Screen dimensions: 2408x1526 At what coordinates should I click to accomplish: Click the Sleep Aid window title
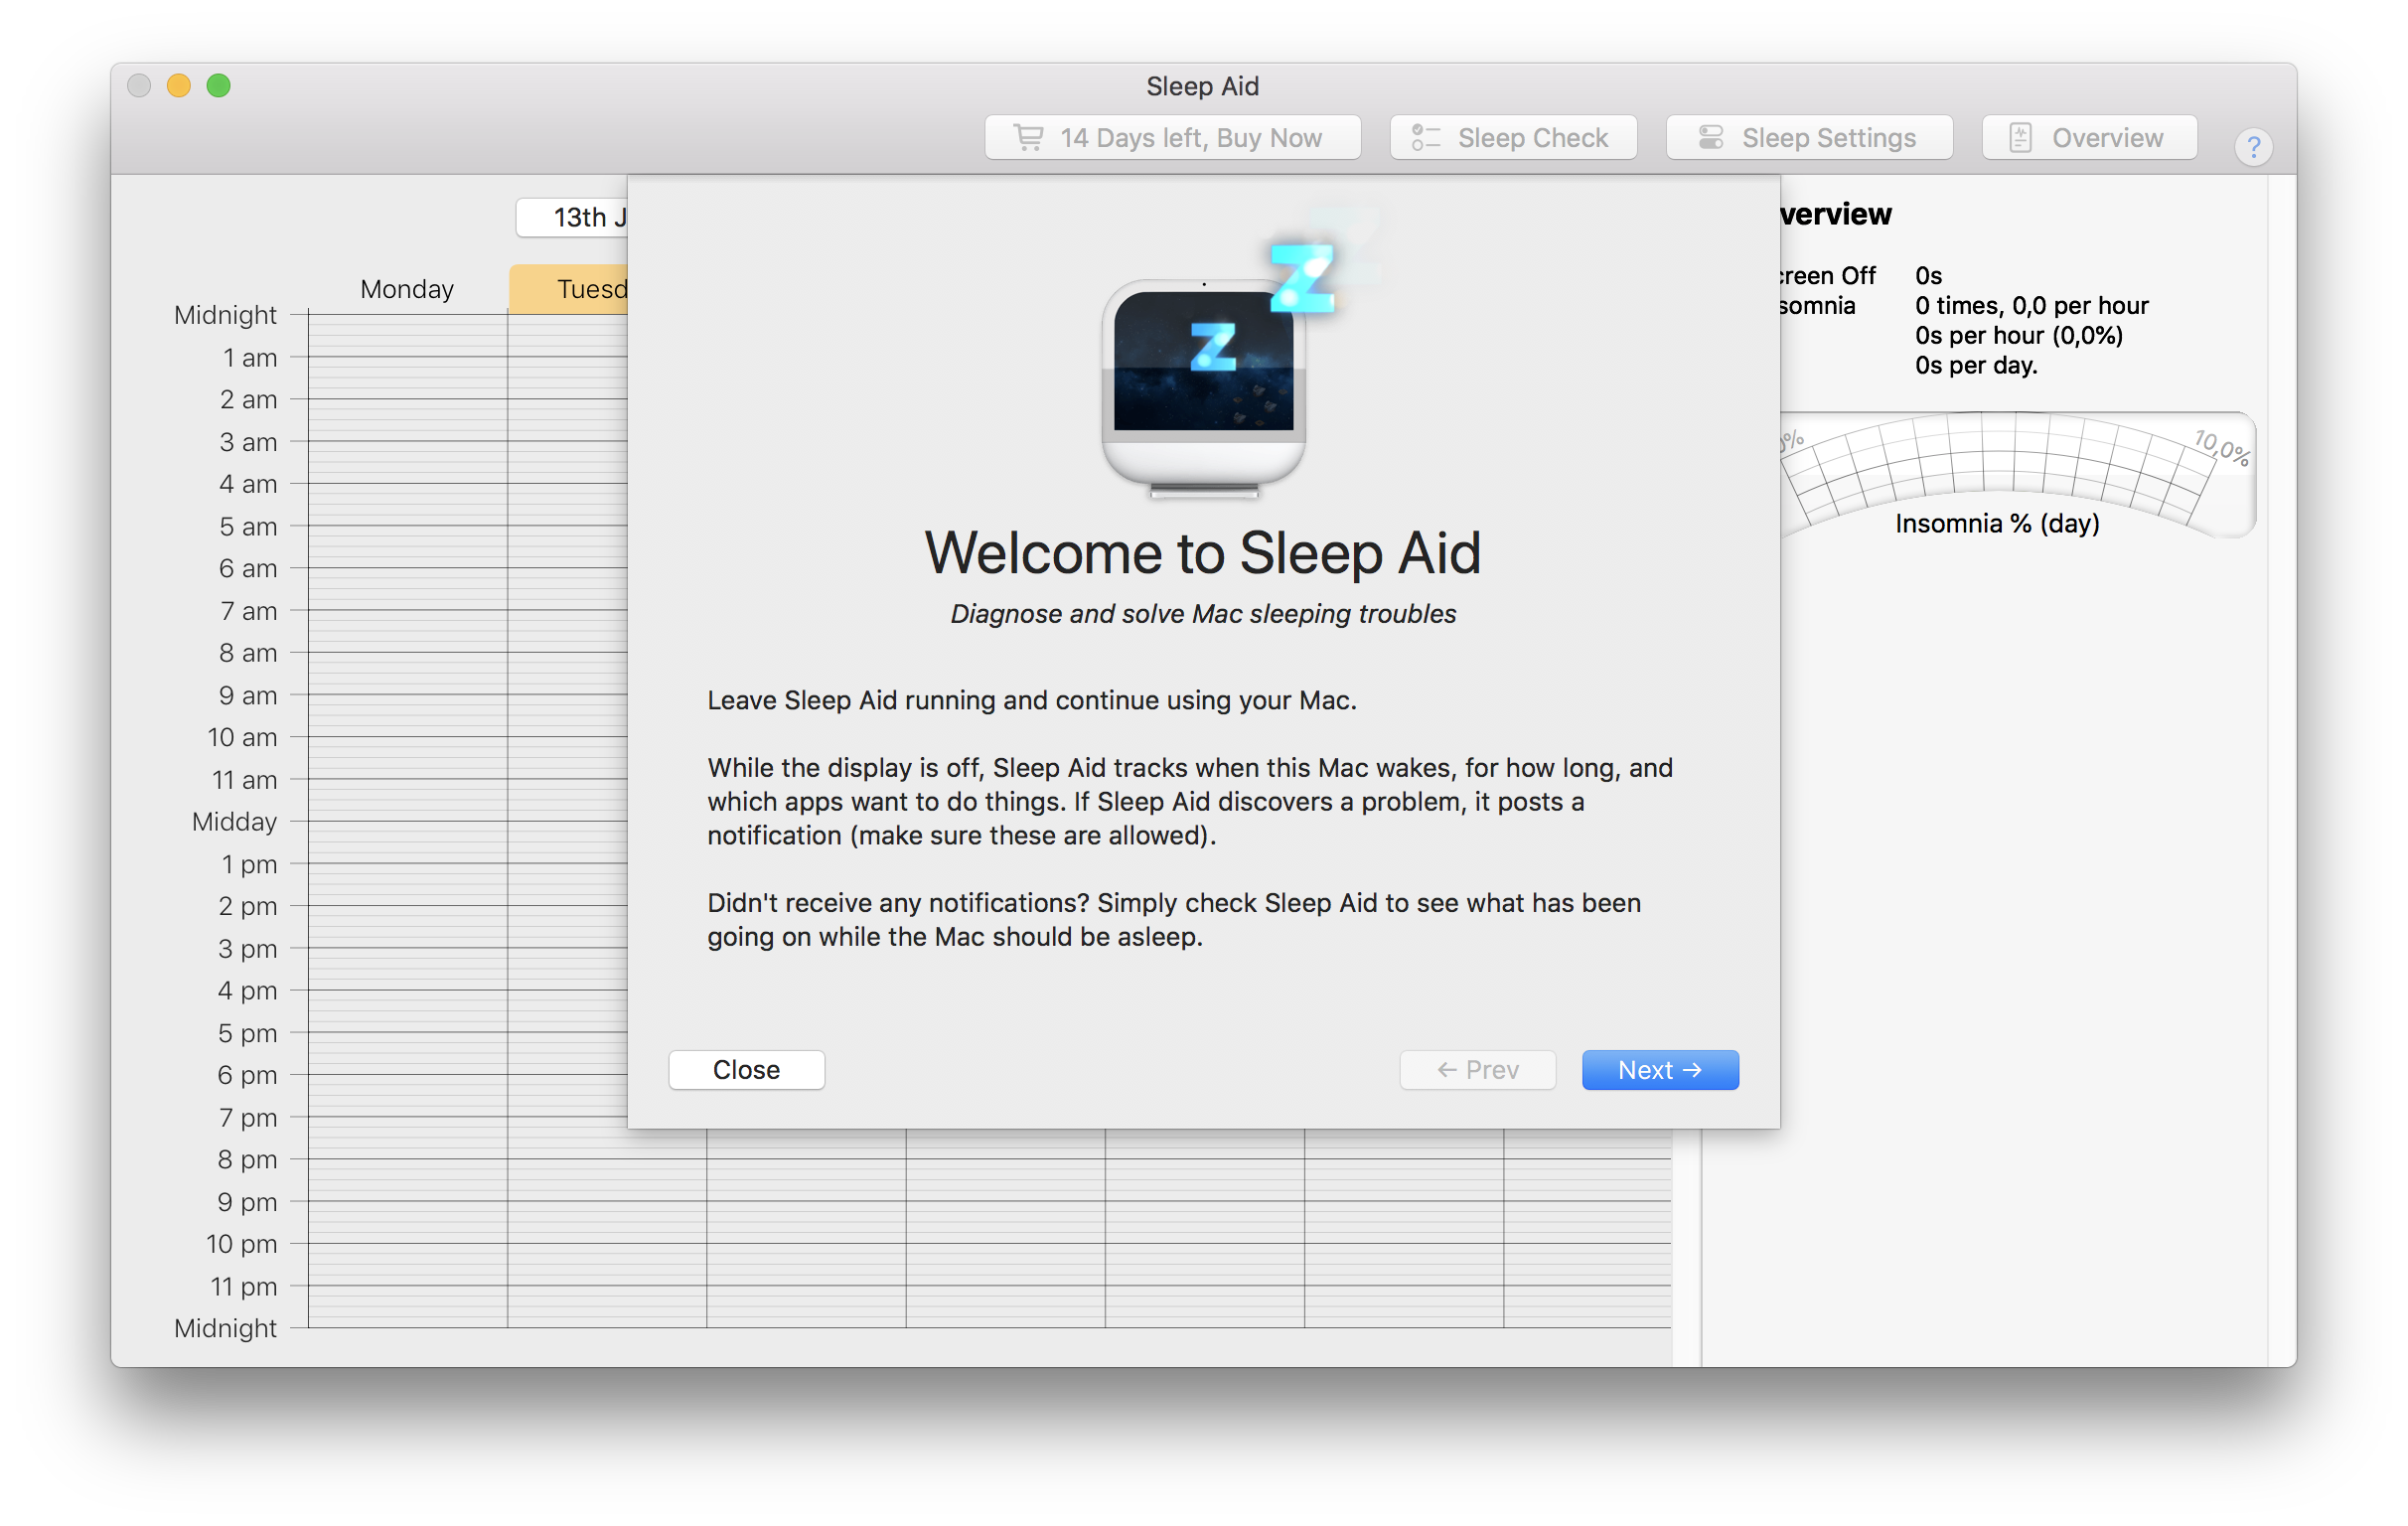tap(1202, 86)
